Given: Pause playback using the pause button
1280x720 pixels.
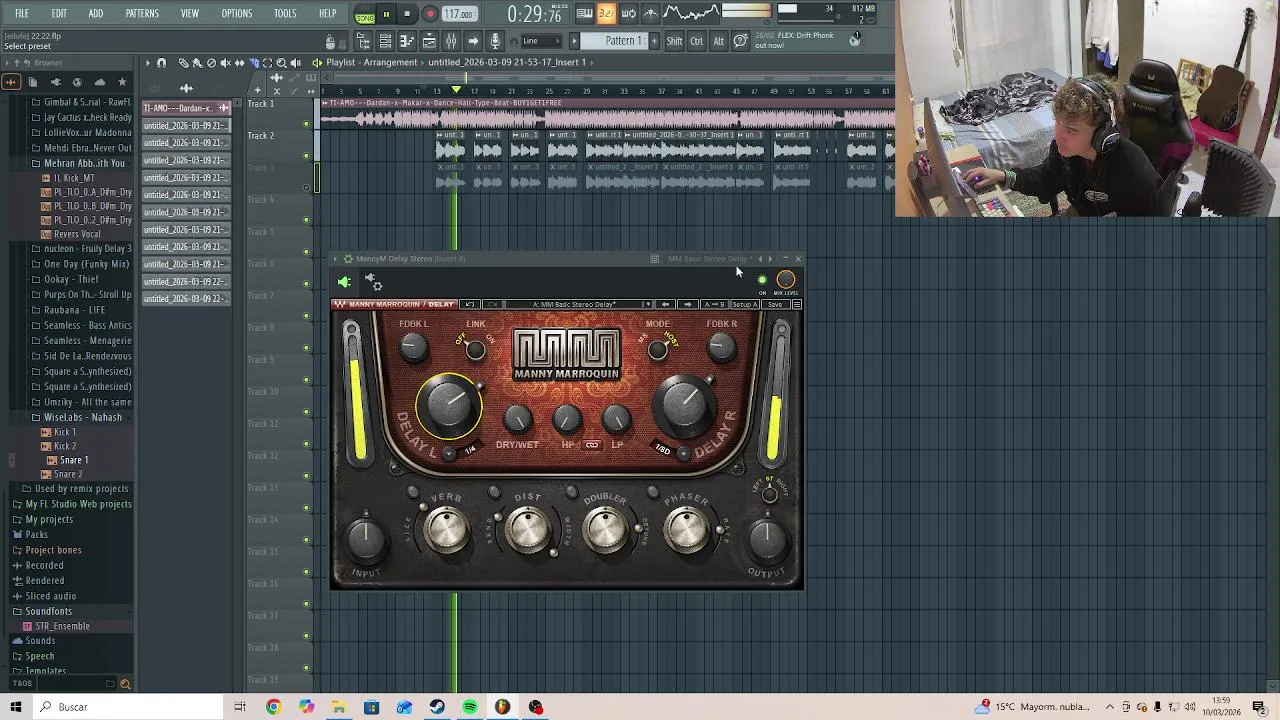Looking at the screenshot, I should pyautogui.click(x=386, y=14).
